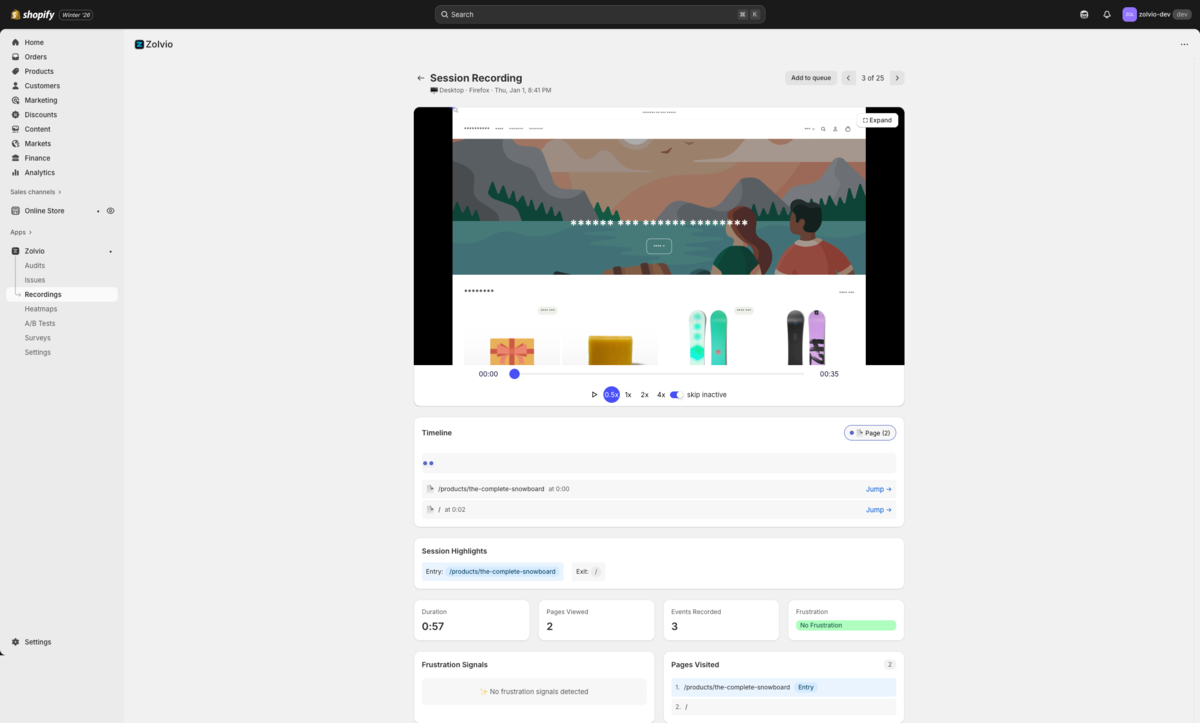Go to the next recording with the chevron
The height and width of the screenshot is (723, 1200).
click(897, 77)
